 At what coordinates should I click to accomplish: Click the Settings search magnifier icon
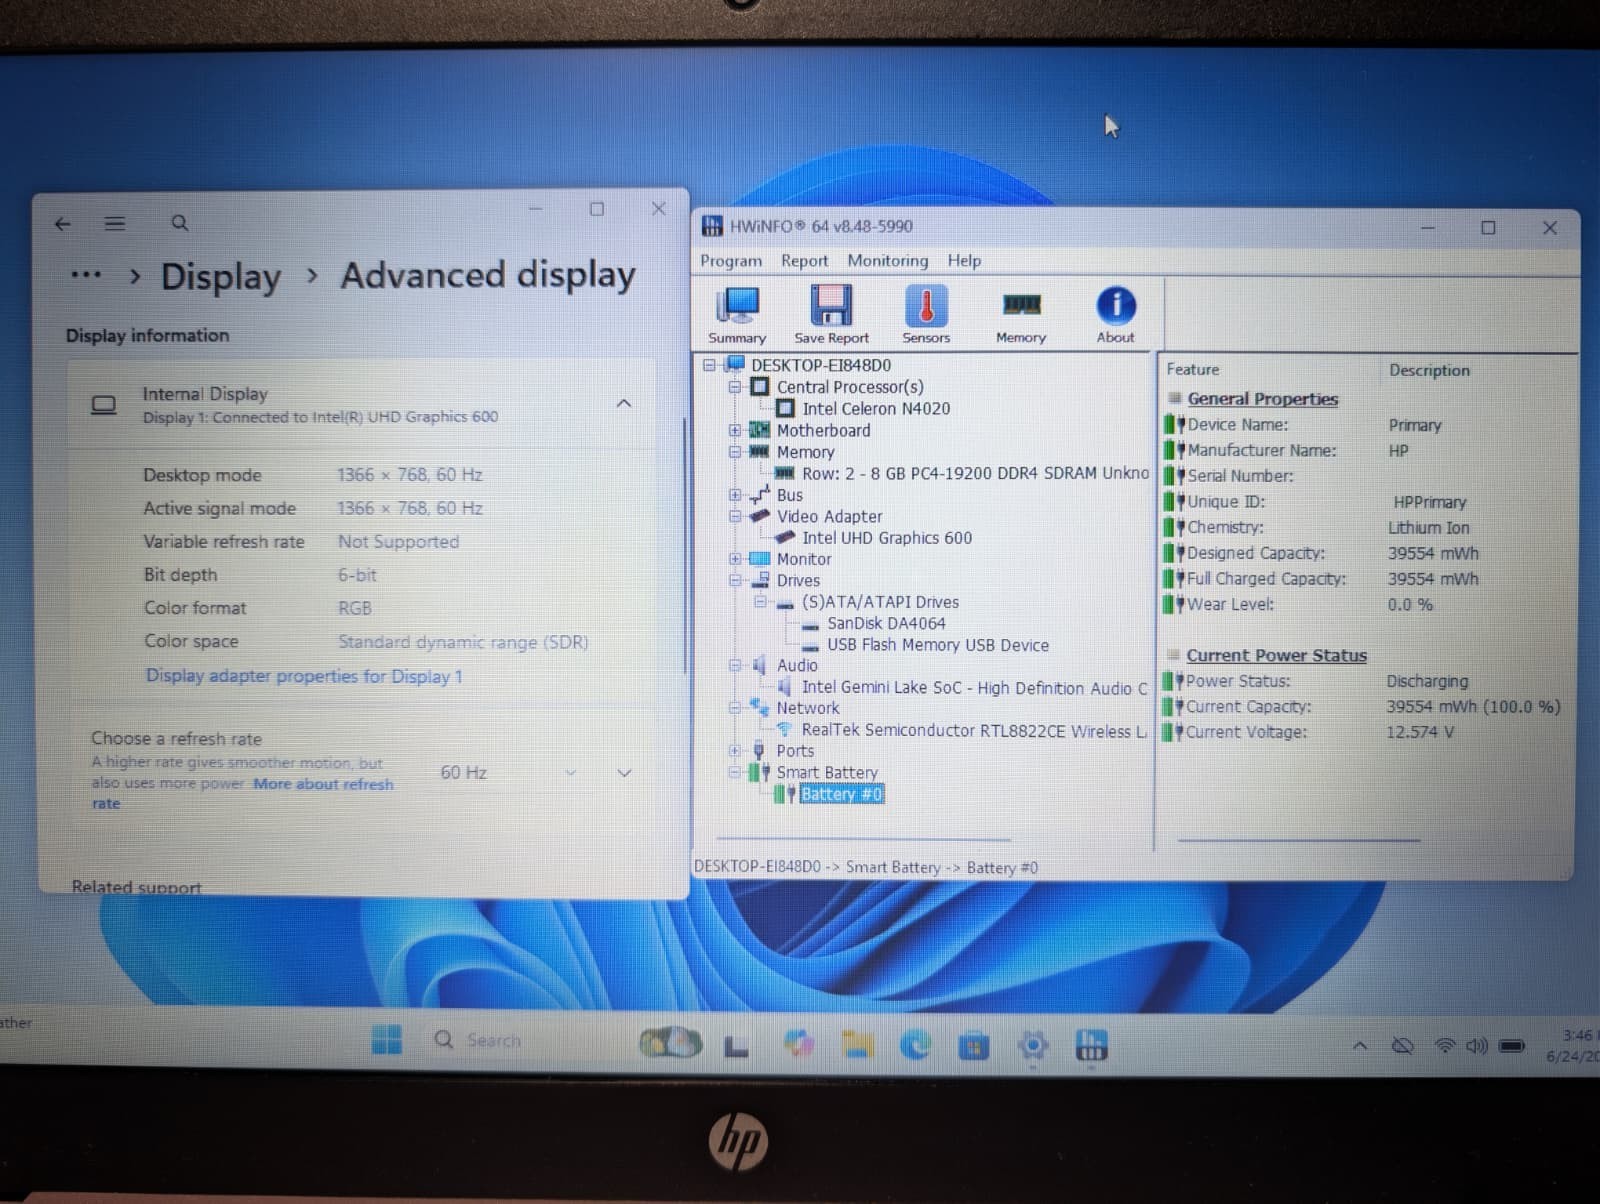click(180, 223)
